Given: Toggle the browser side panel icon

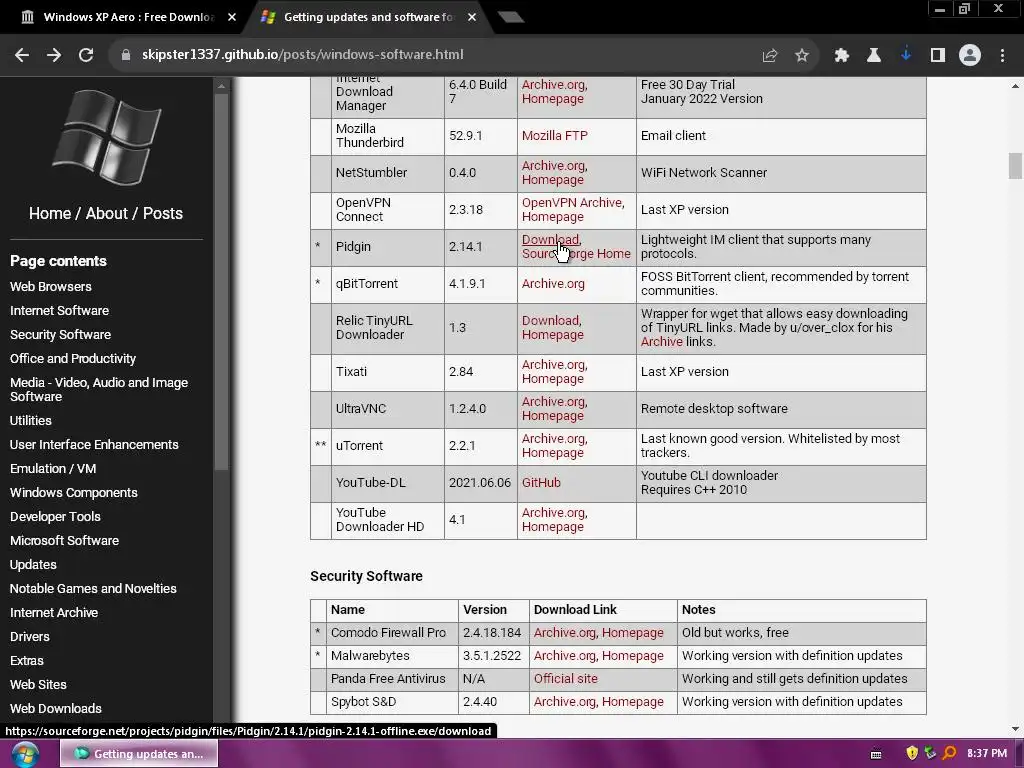Looking at the screenshot, I should 938,56.
